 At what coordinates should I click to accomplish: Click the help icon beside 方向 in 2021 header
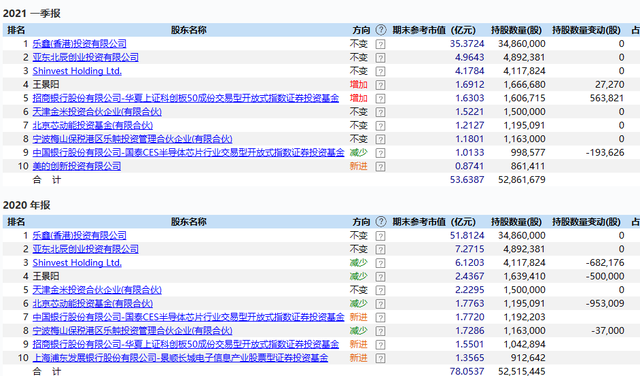(x=380, y=30)
